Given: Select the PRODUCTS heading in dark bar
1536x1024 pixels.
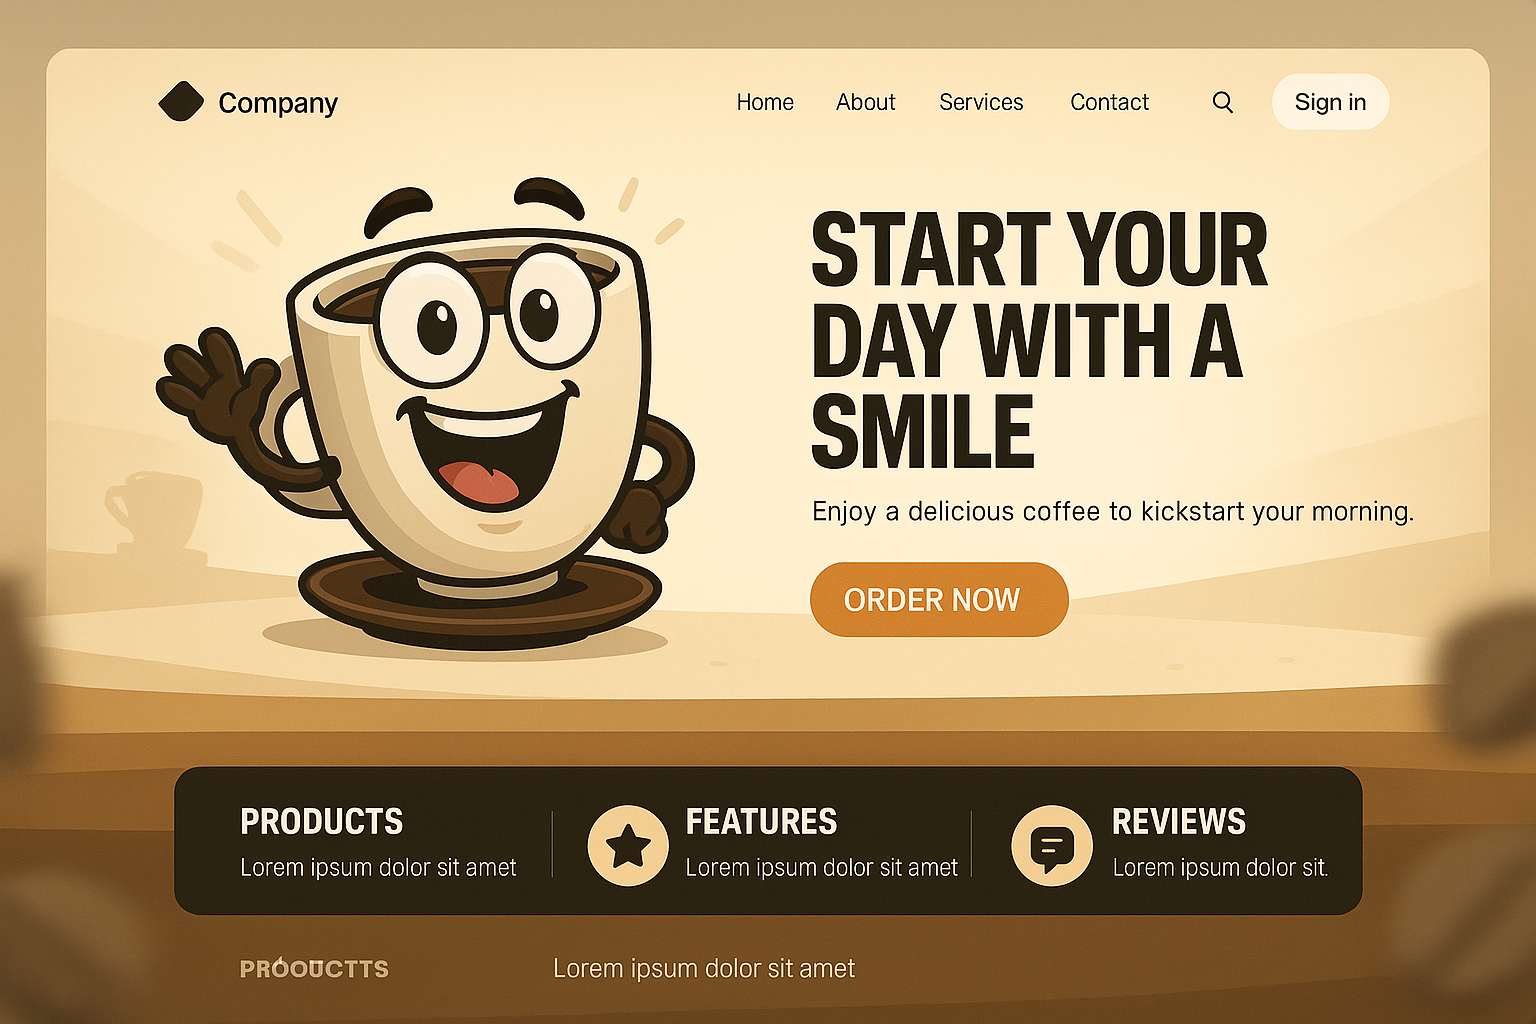Looking at the screenshot, I should 322,822.
